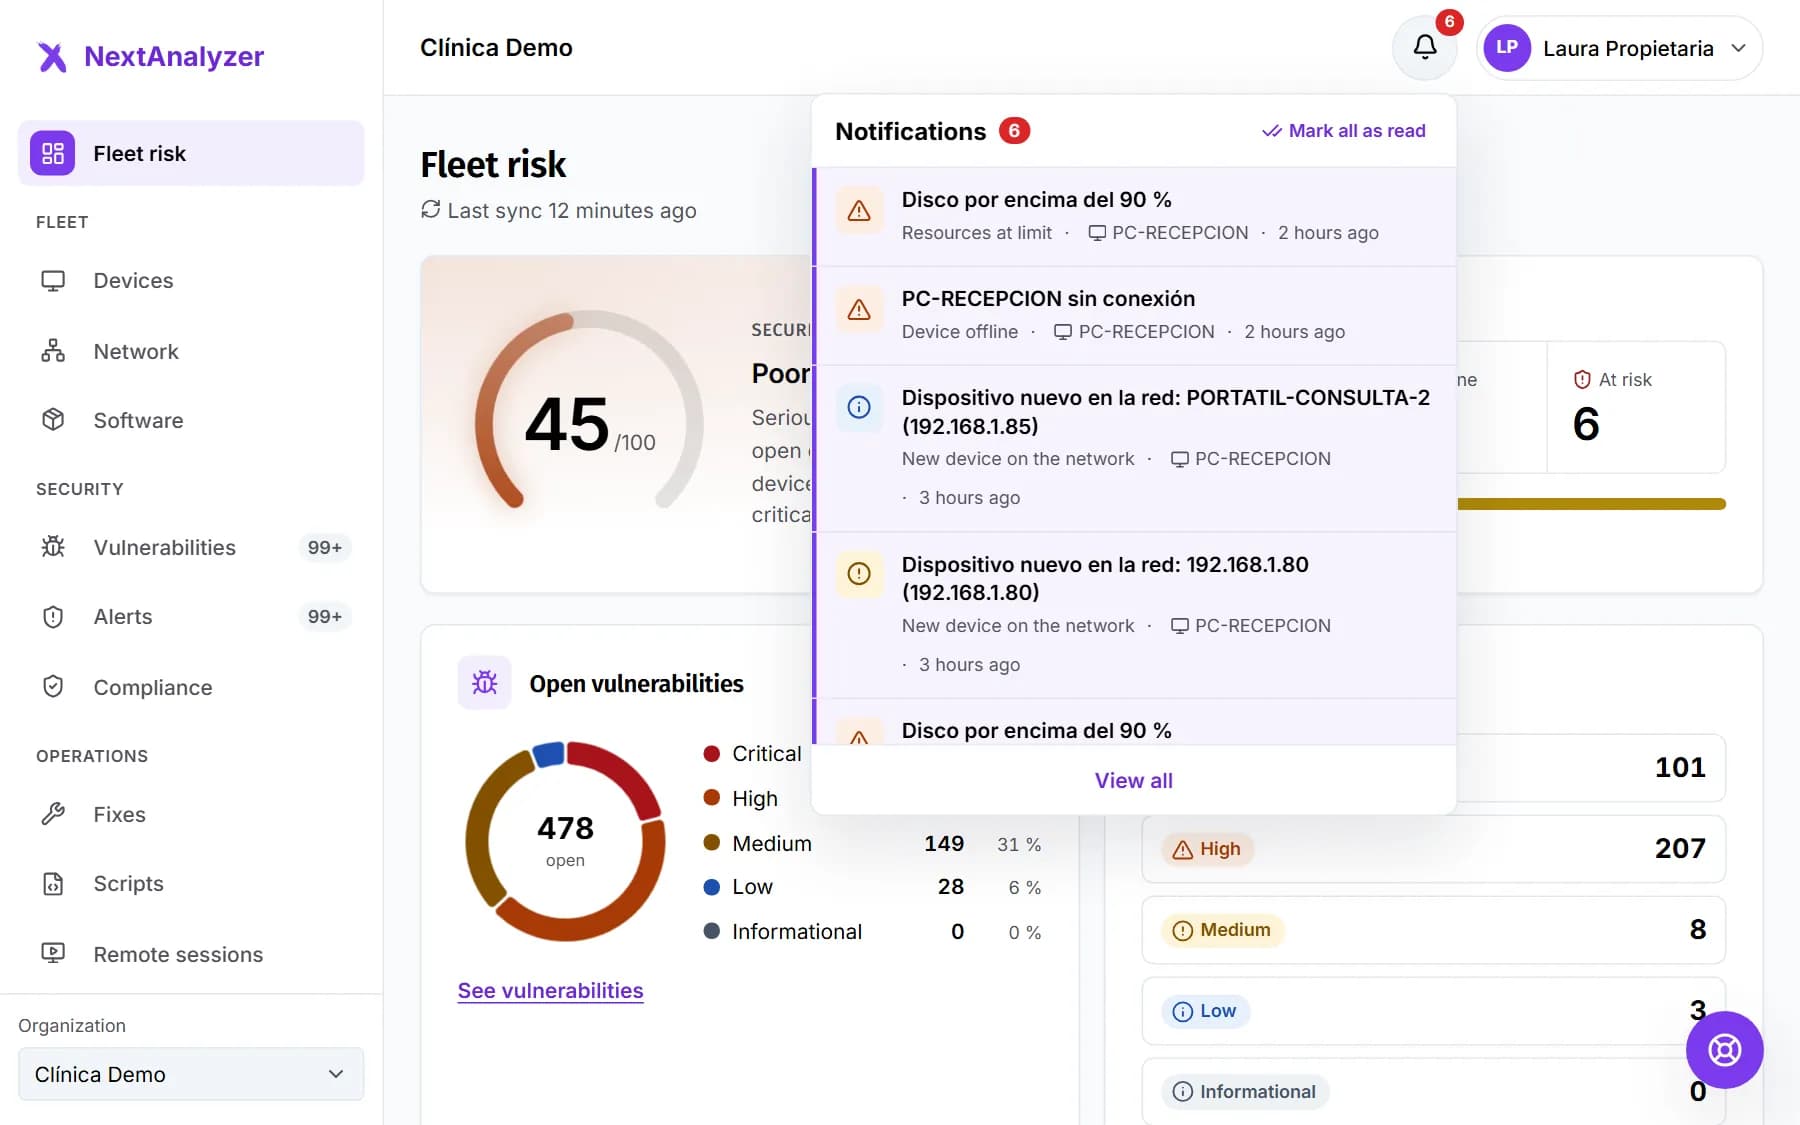Screen dimensions: 1800x1125
Task: Click the Devices monitor icon
Action: (53, 281)
